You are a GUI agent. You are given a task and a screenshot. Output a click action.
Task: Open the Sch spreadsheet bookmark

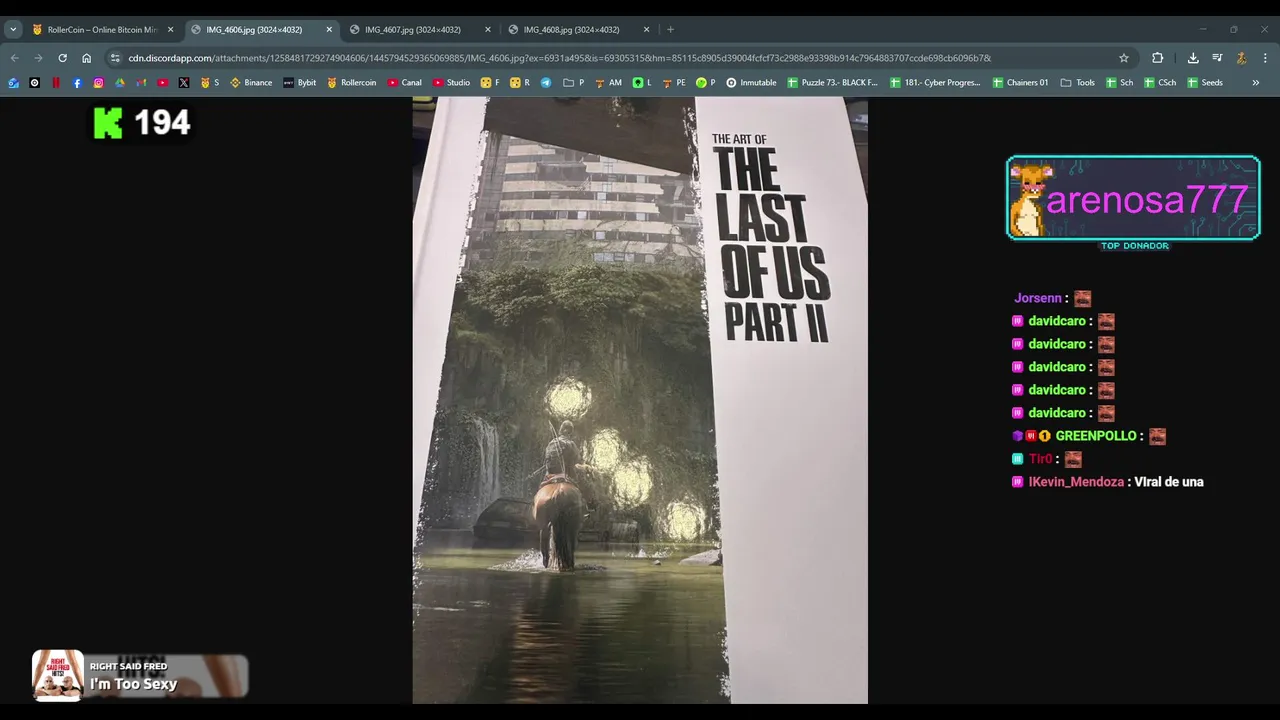[1119, 83]
